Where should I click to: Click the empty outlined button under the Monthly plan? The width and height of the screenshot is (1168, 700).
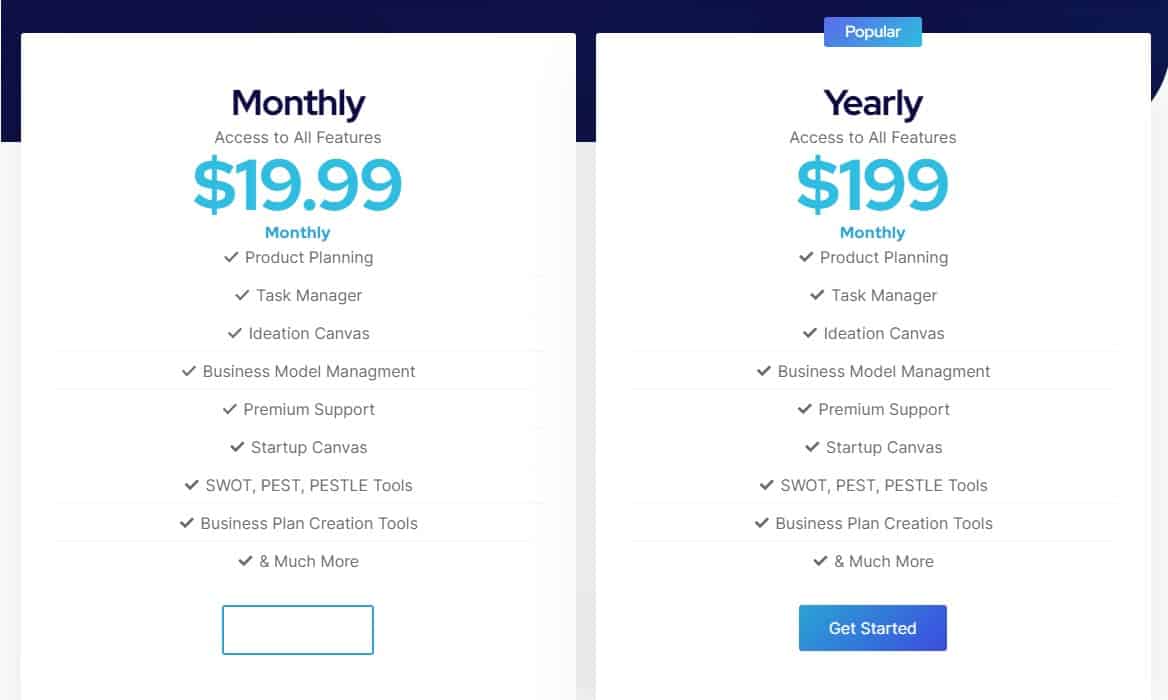point(297,629)
